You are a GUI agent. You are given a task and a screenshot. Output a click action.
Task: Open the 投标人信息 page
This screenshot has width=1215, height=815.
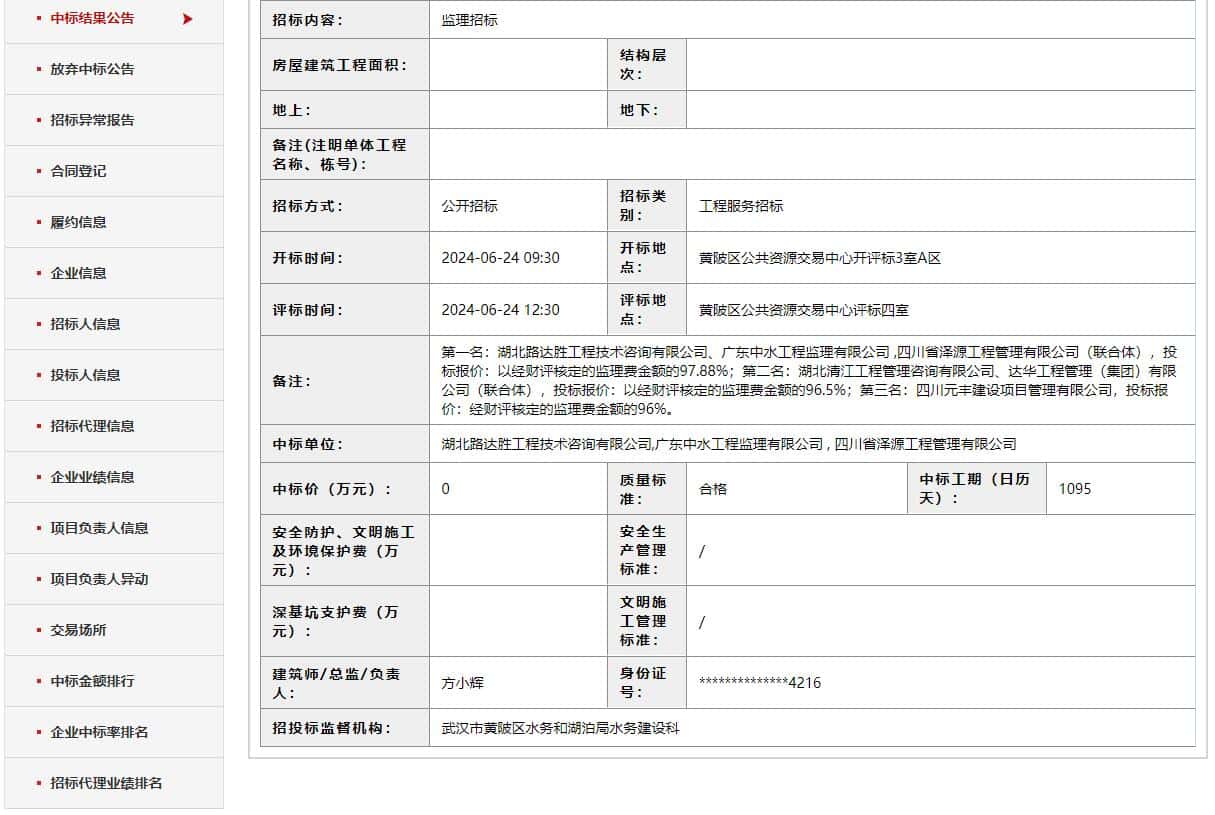click(85, 375)
